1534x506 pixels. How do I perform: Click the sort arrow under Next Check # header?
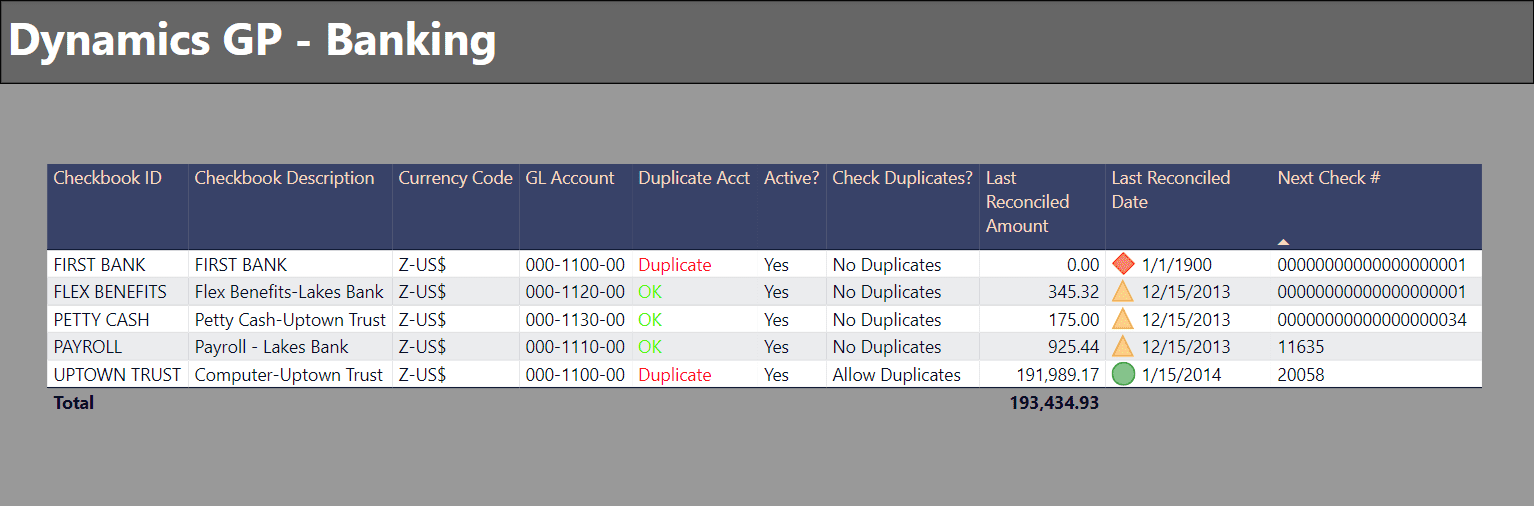pyautogui.click(x=1283, y=242)
